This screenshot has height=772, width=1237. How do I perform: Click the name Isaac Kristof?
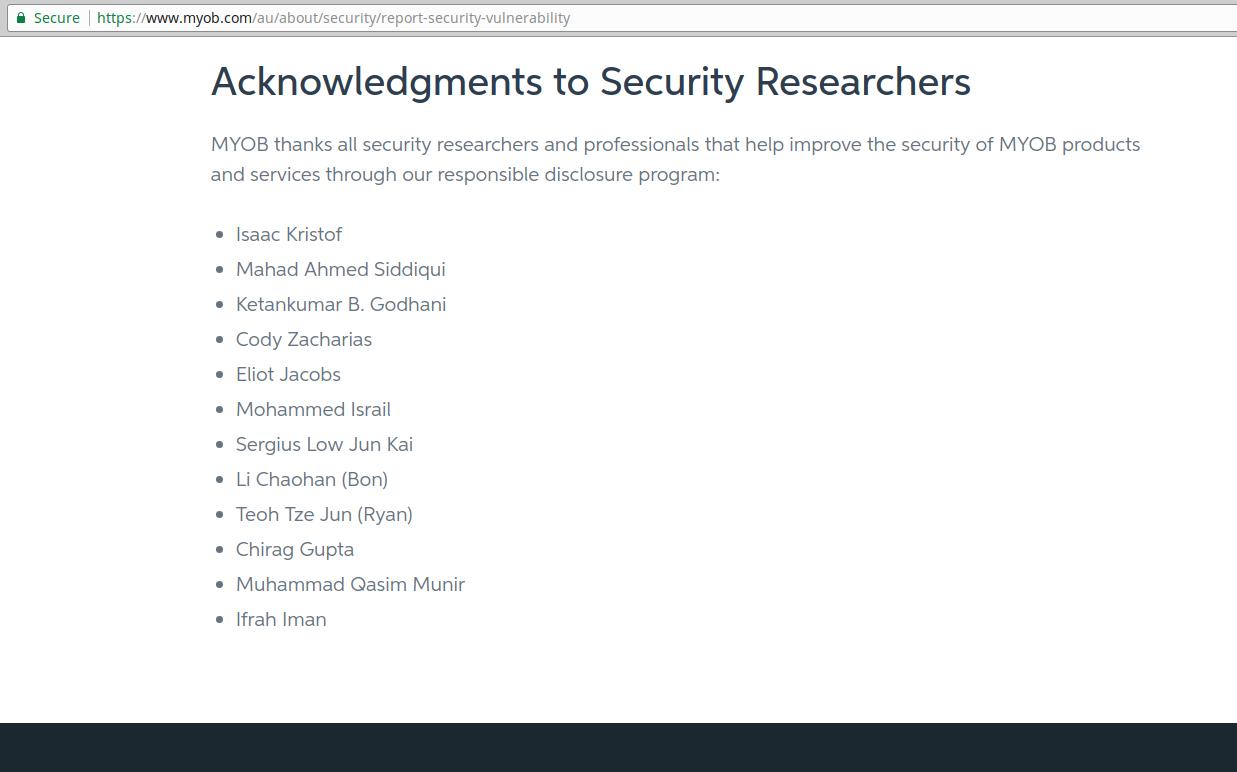point(289,234)
